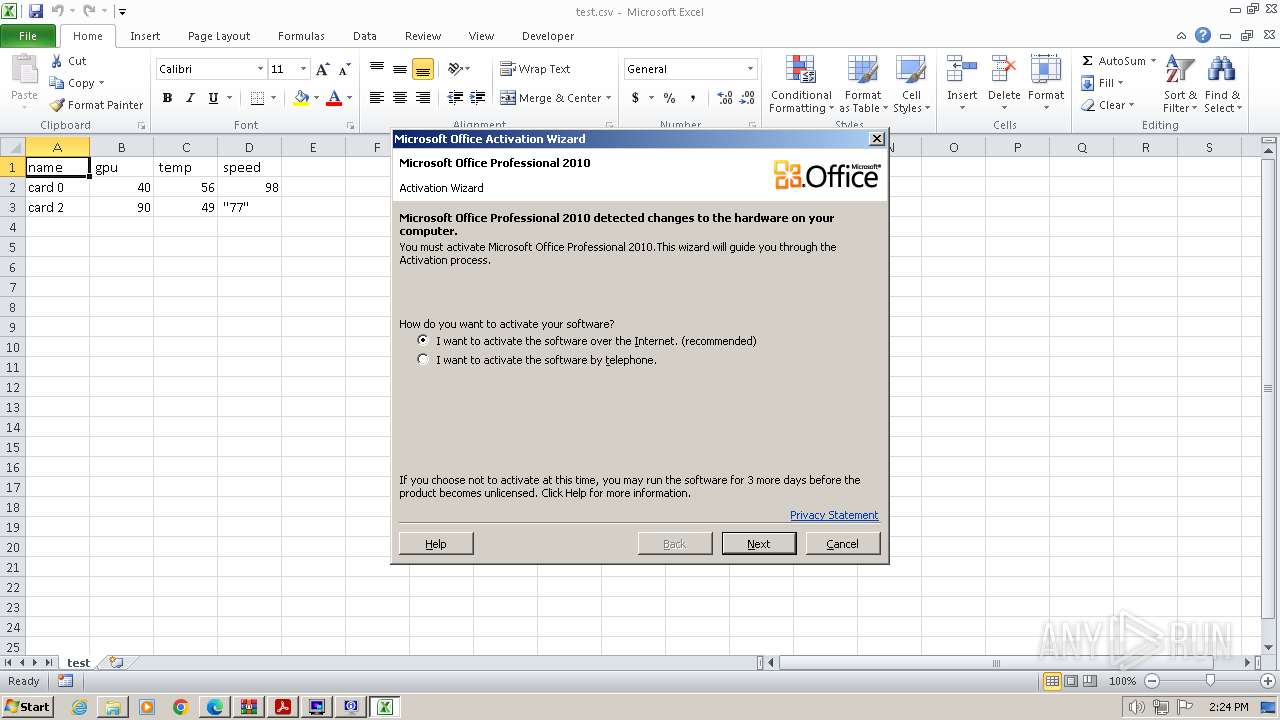Click the Insert cells icon

pyautogui.click(x=962, y=70)
